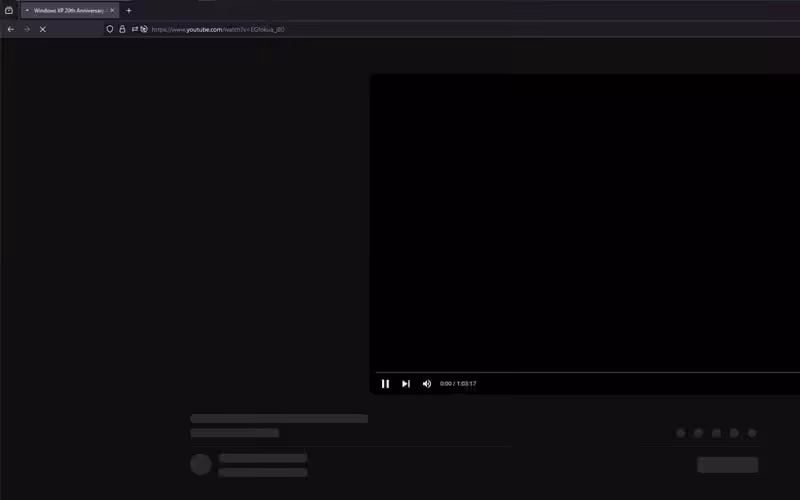Click the round channel avatar placeholder
800x500 pixels.
click(x=201, y=464)
